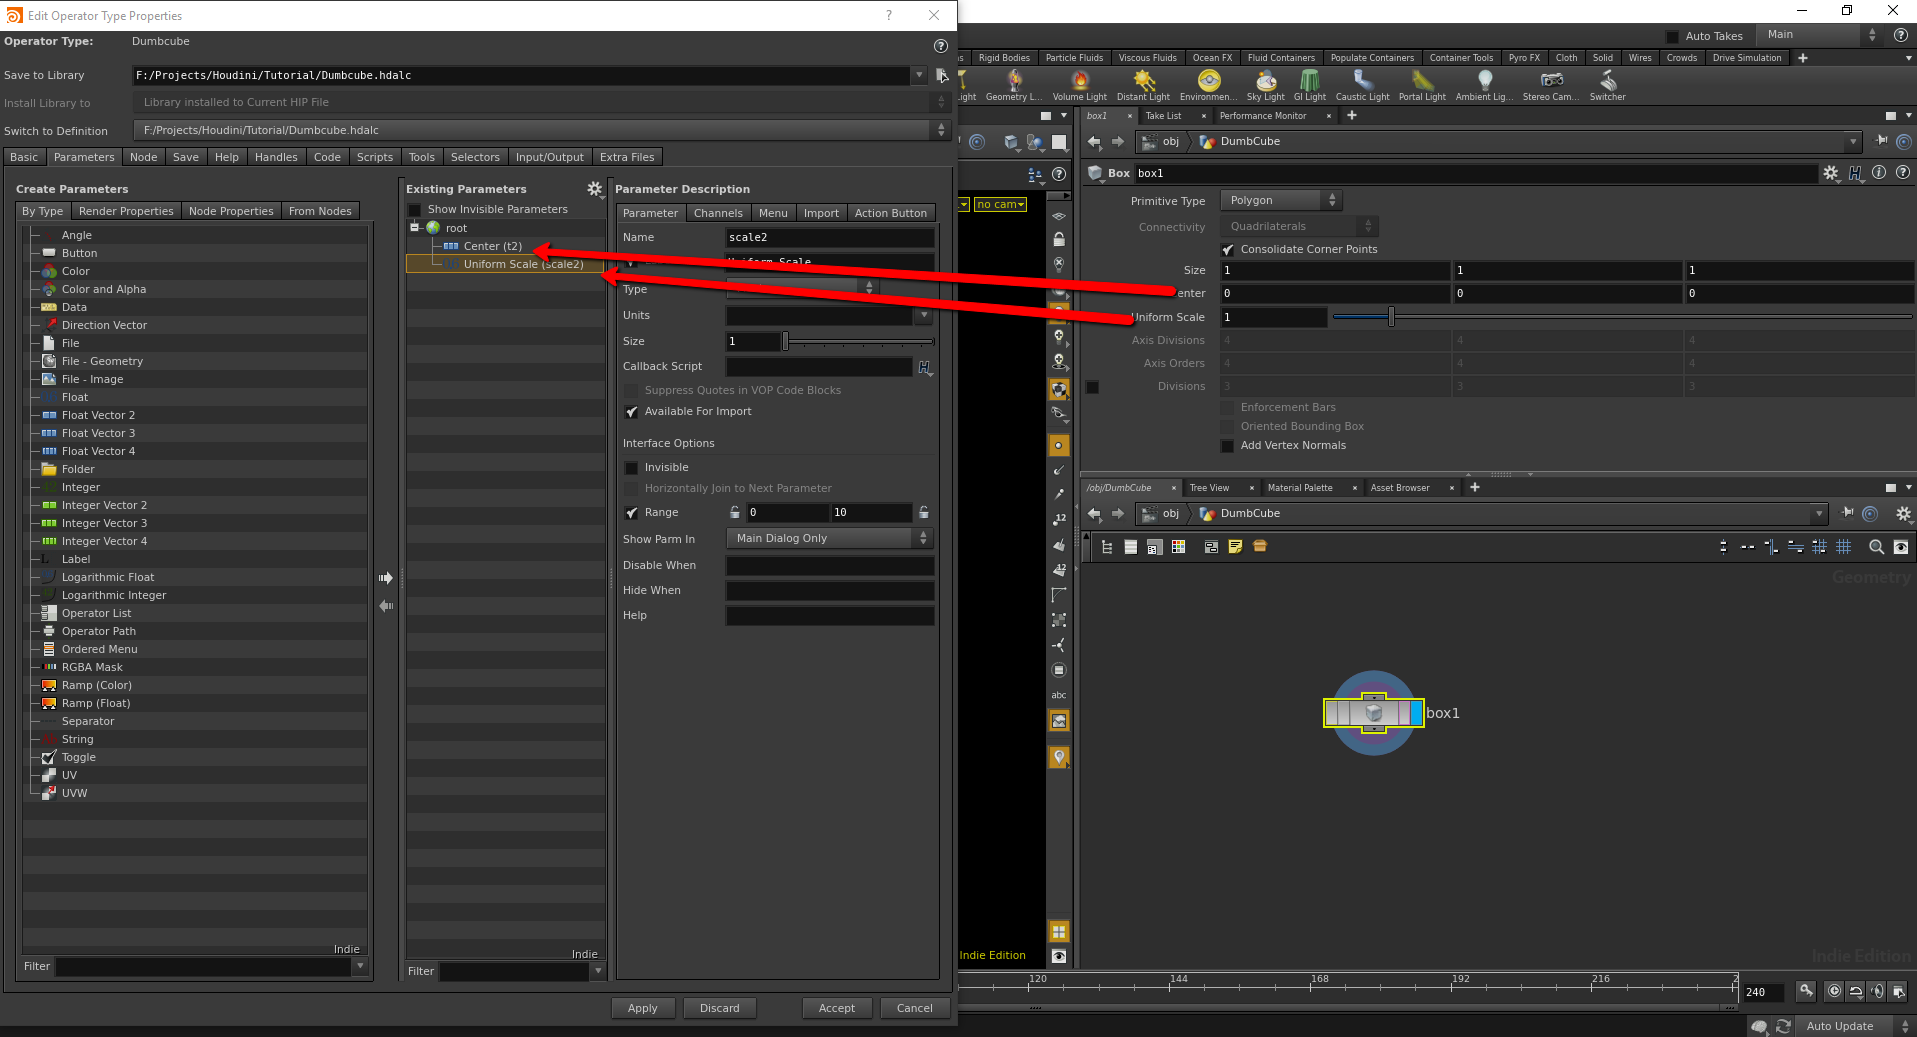Image resolution: width=1917 pixels, height=1037 pixels.
Task: Click obj in network pane path
Action: coord(1171,514)
